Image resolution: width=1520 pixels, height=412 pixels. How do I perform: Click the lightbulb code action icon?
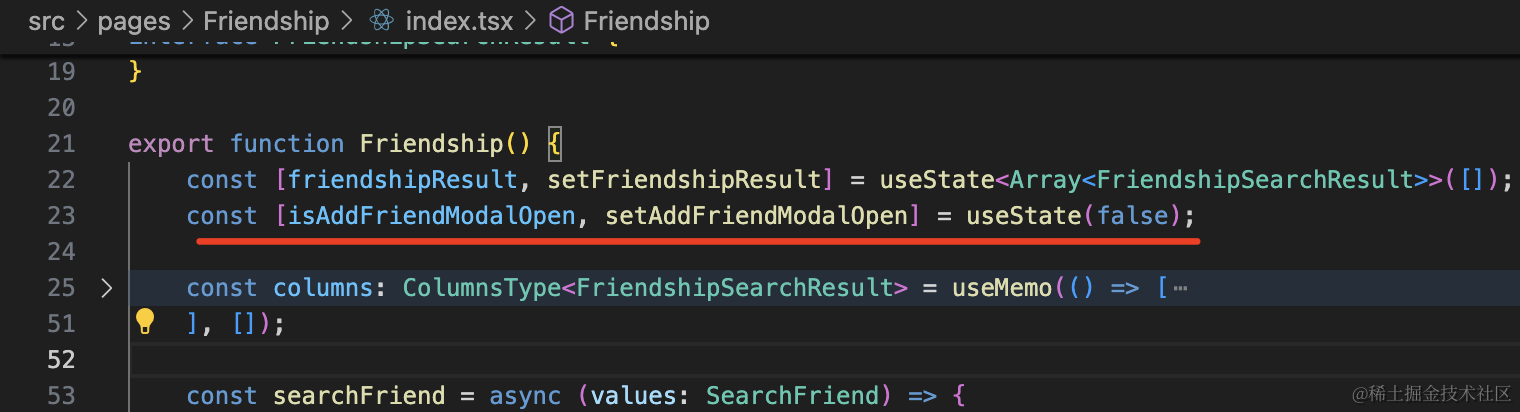point(145,321)
